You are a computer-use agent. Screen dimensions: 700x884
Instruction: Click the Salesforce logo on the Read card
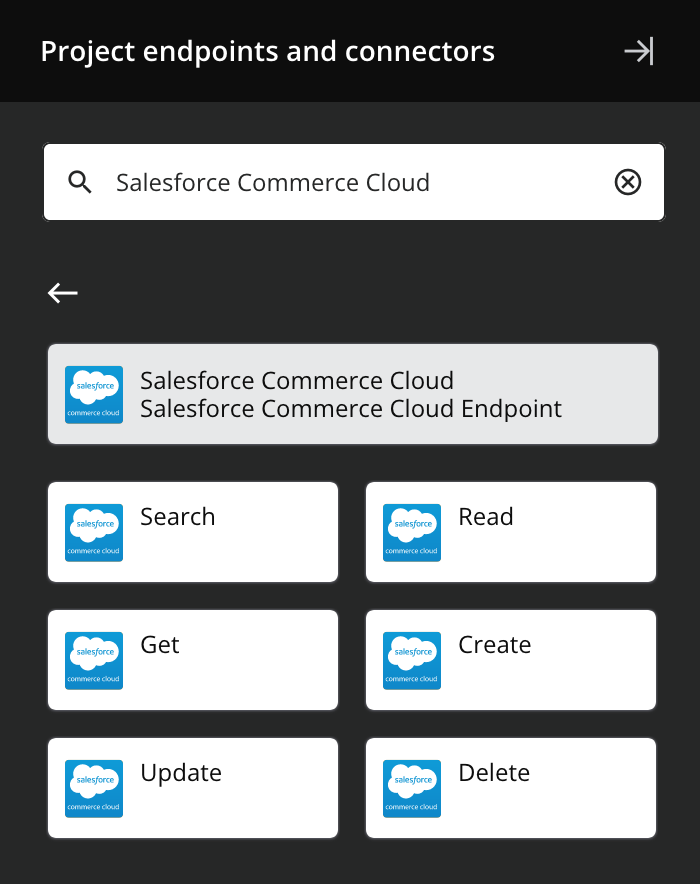(x=411, y=531)
